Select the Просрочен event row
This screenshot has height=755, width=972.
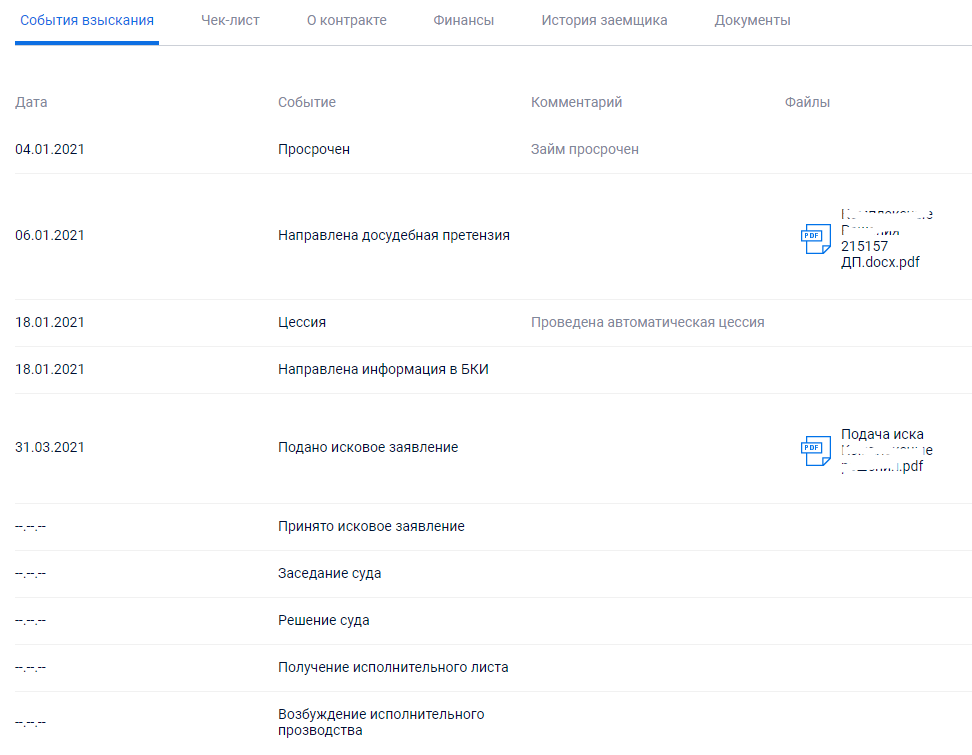coord(313,149)
